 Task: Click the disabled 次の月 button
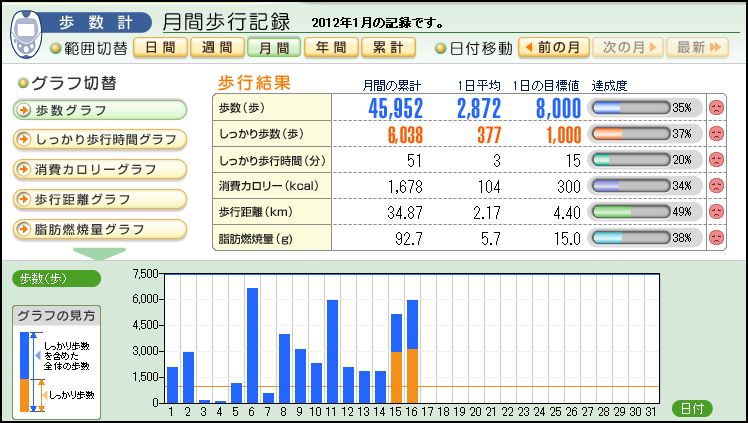[628, 48]
